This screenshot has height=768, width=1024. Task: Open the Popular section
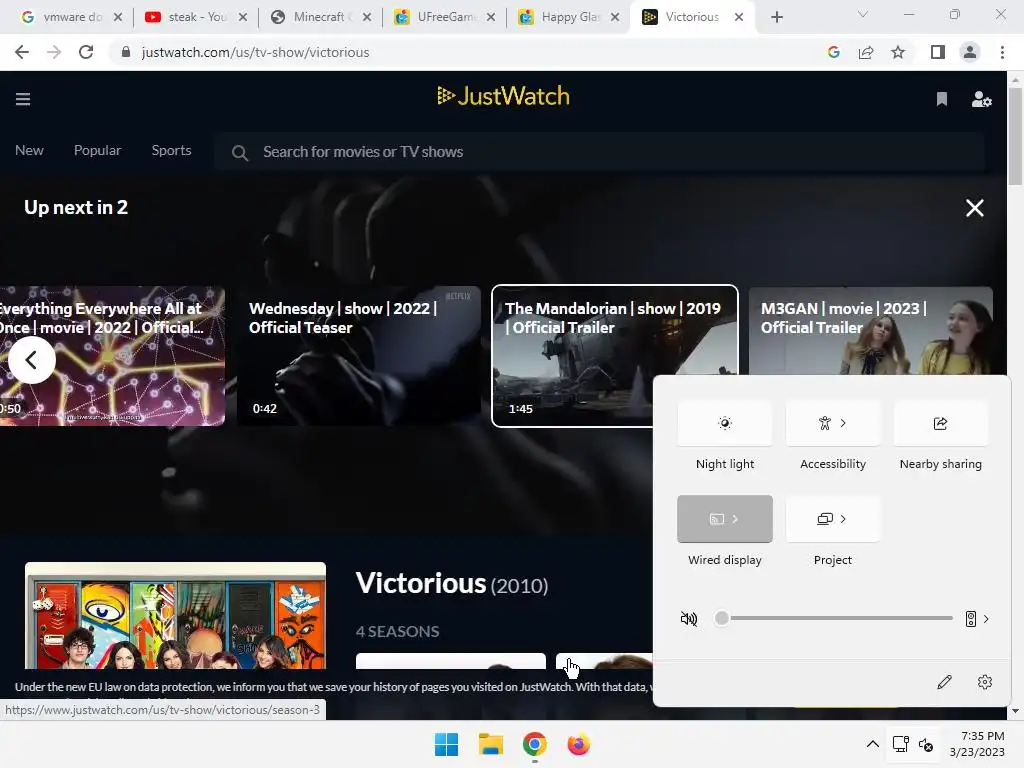[97, 150]
